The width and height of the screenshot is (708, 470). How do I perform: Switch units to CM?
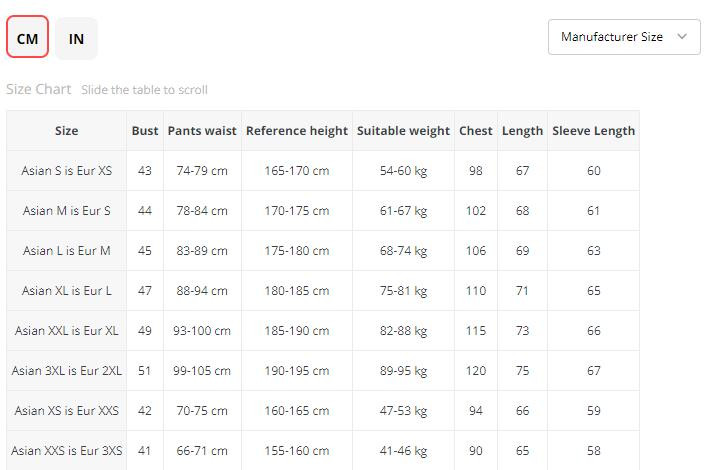click(27, 39)
